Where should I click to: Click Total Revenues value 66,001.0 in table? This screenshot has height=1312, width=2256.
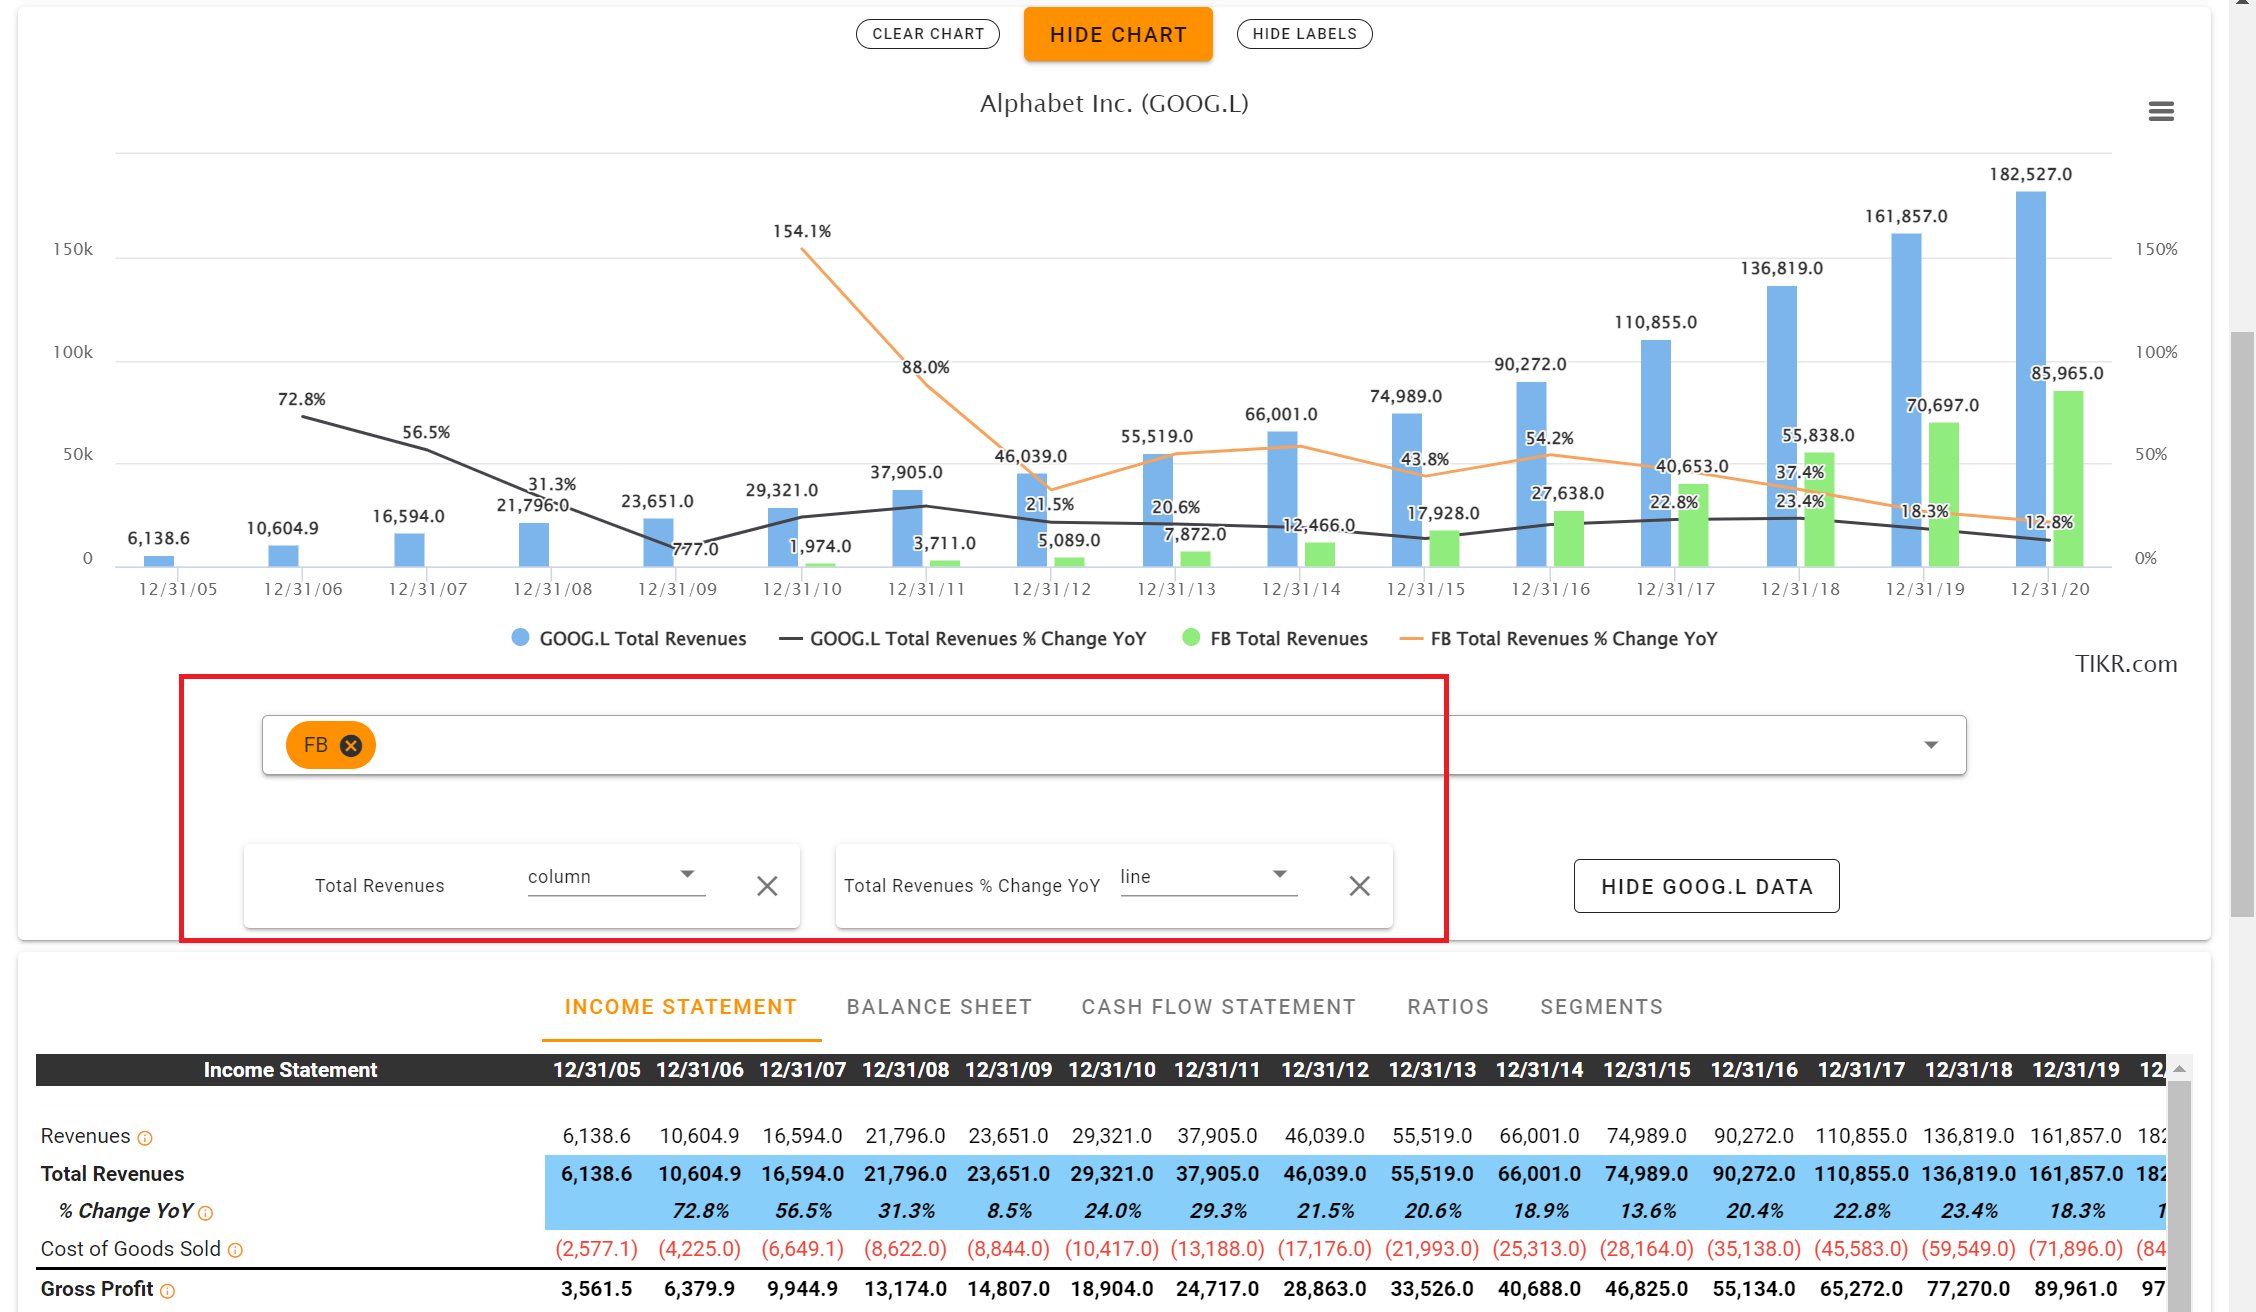click(x=1539, y=1174)
